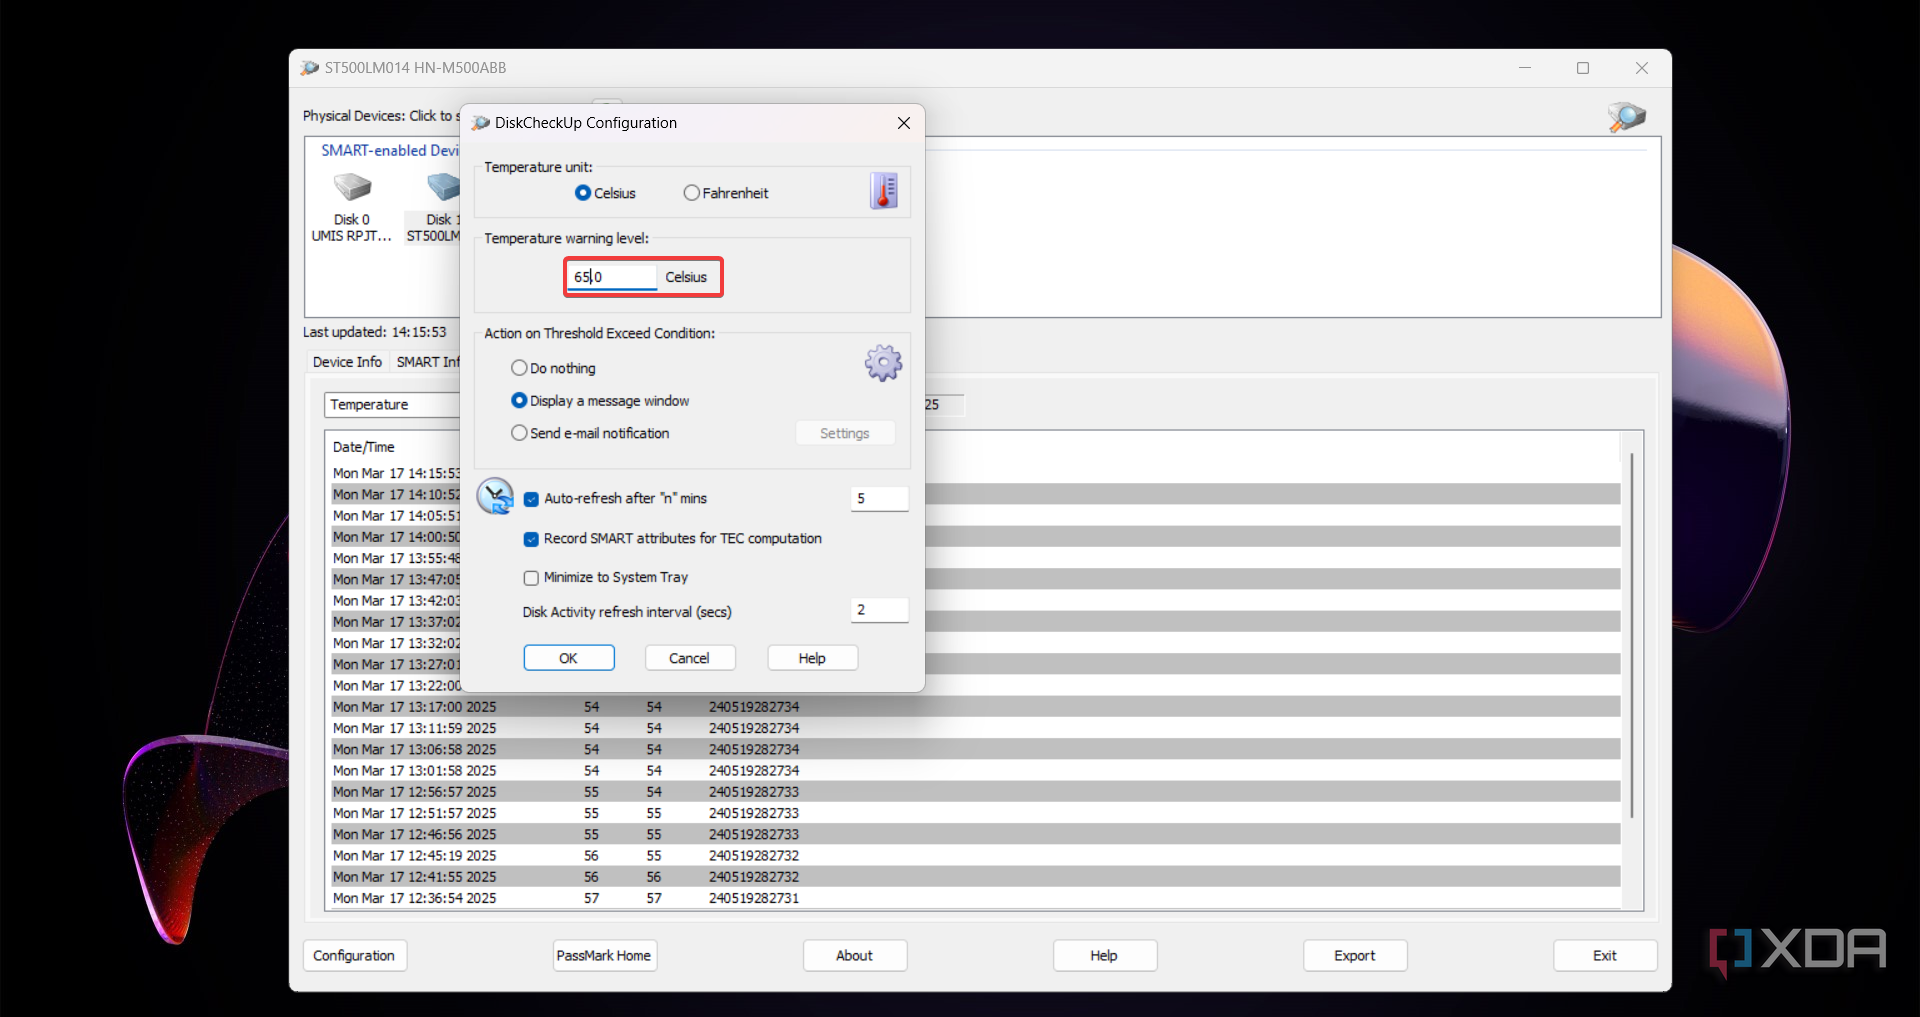Click the thermometer icon in Configuration dialog
Image resolution: width=1920 pixels, height=1017 pixels.
[x=884, y=190]
